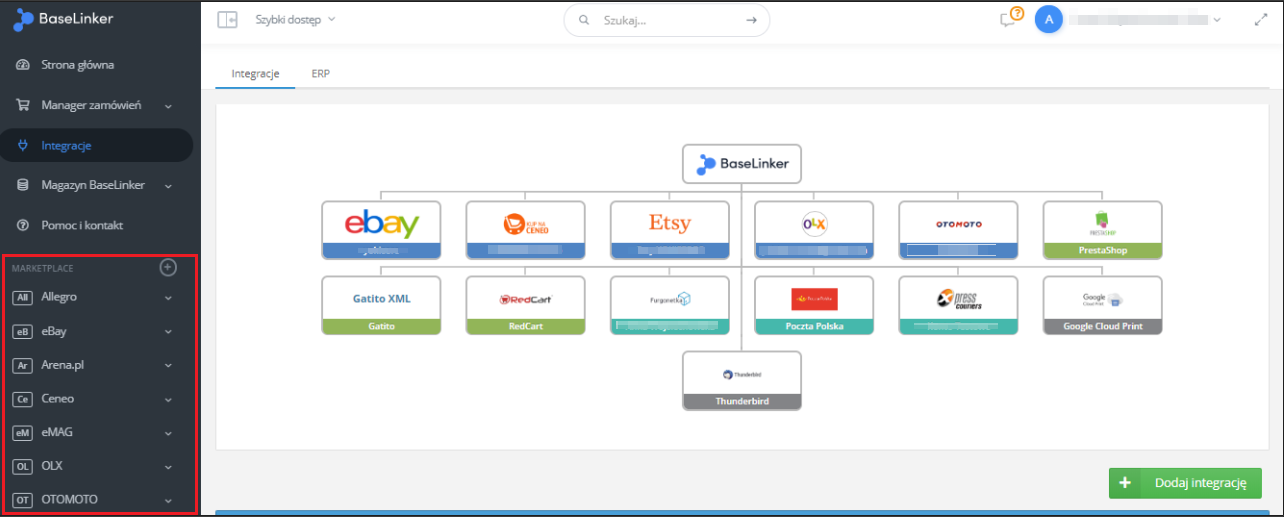1284x517 pixels.
Task: Expand Manager zamówień submenu chevron
Action: click(x=168, y=106)
